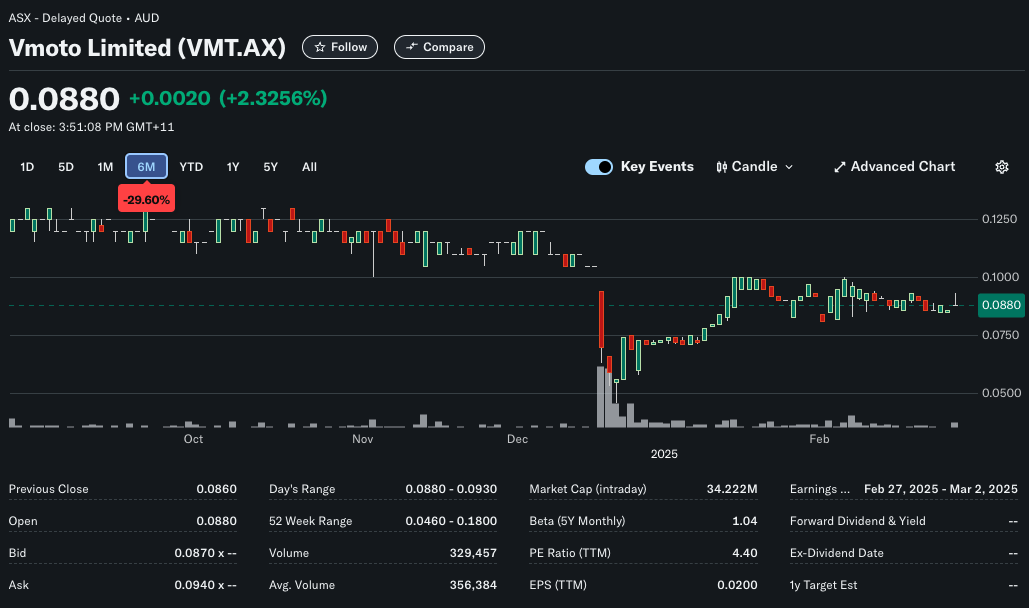The height and width of the screenshot is (608, 1029).
Task: Click the Vmoto Limited (VMT.AX) heading
Action: pos(147,48)
